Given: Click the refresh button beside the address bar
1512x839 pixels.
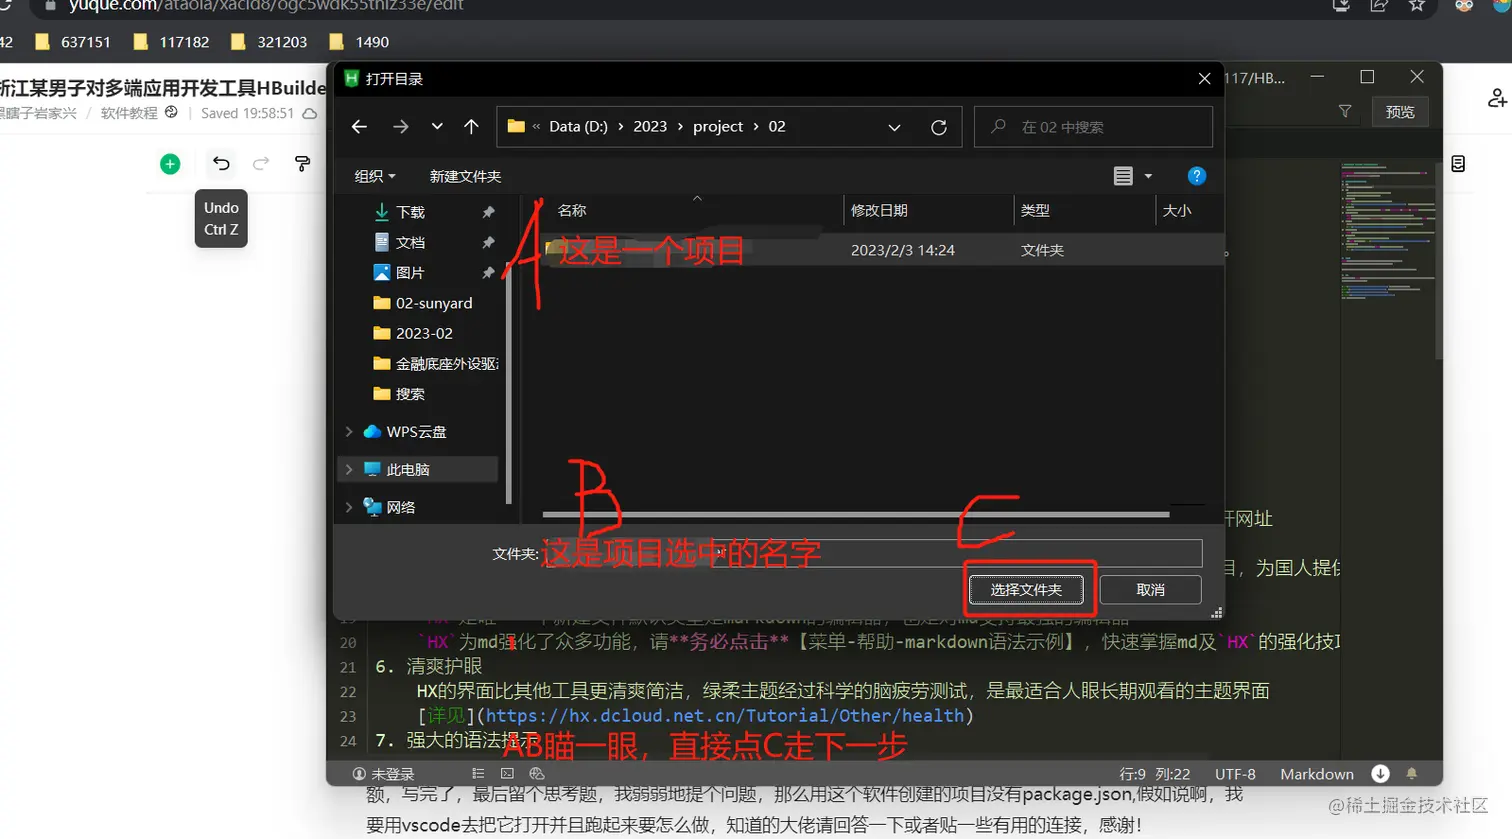Looking at the screenshot, I should click(x=938, y=127).
